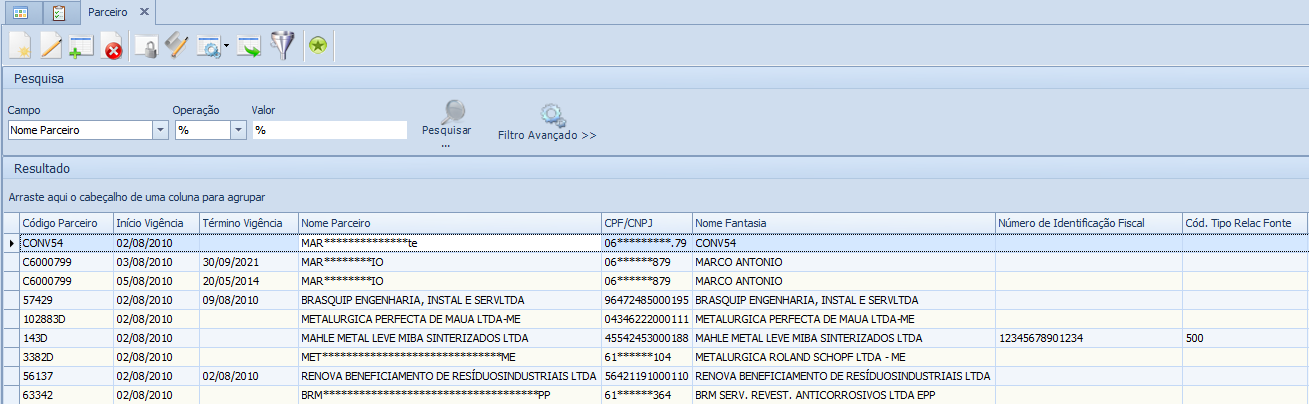The height and width of the screenshot is (404, 1309).
Task: Click the padlock lock icon
Action: [x=146, y=46]
